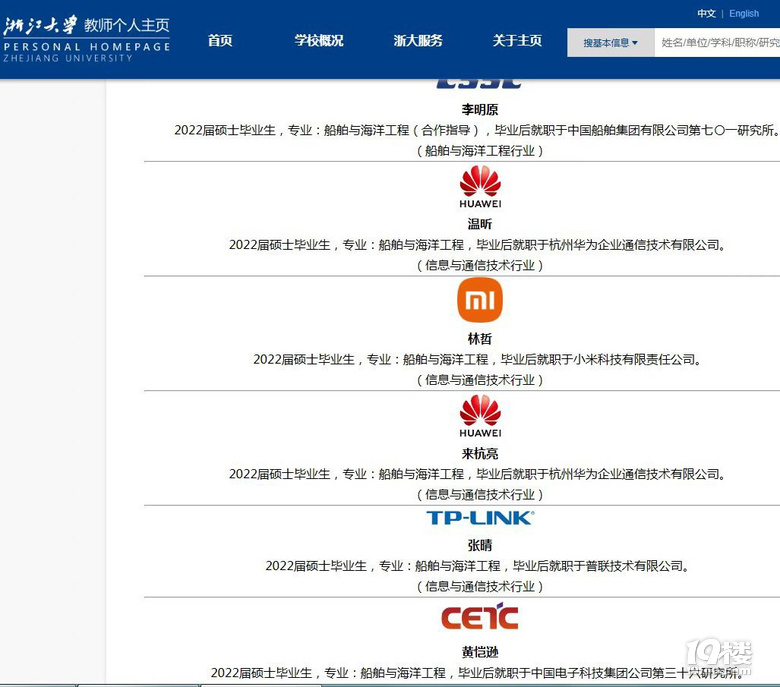
Task: Open the 首页 menu item
Action: point(220,40)
